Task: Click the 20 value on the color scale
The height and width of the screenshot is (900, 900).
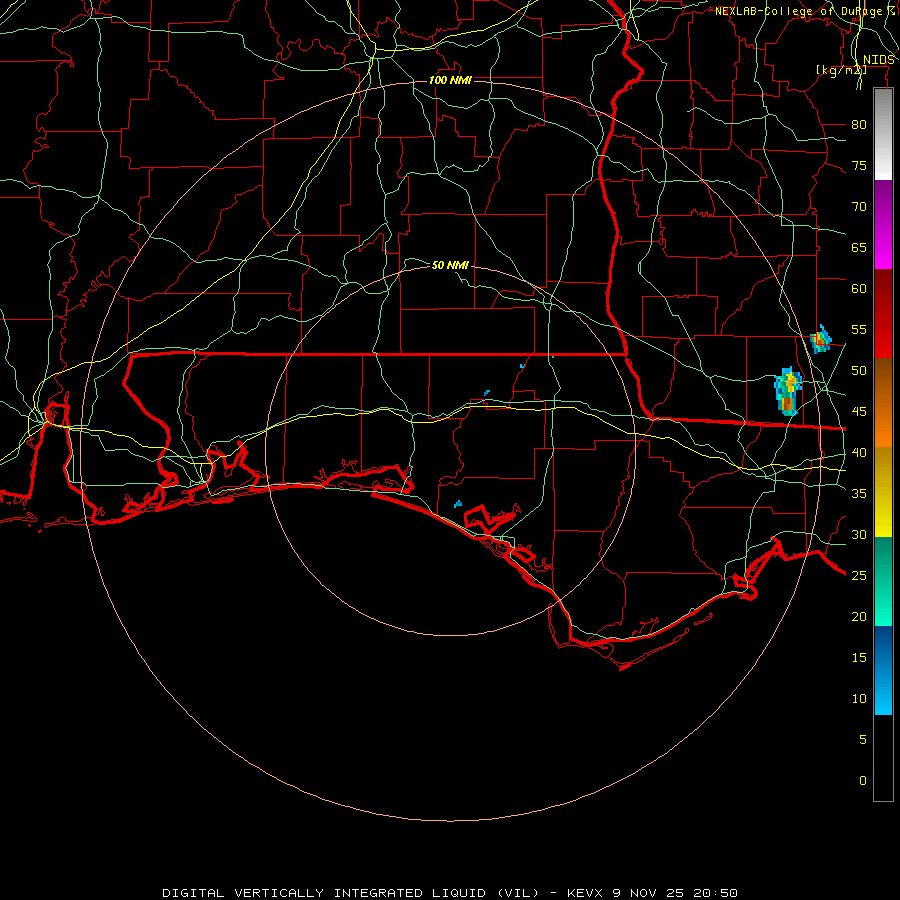Action: click(x=859, y=617)
